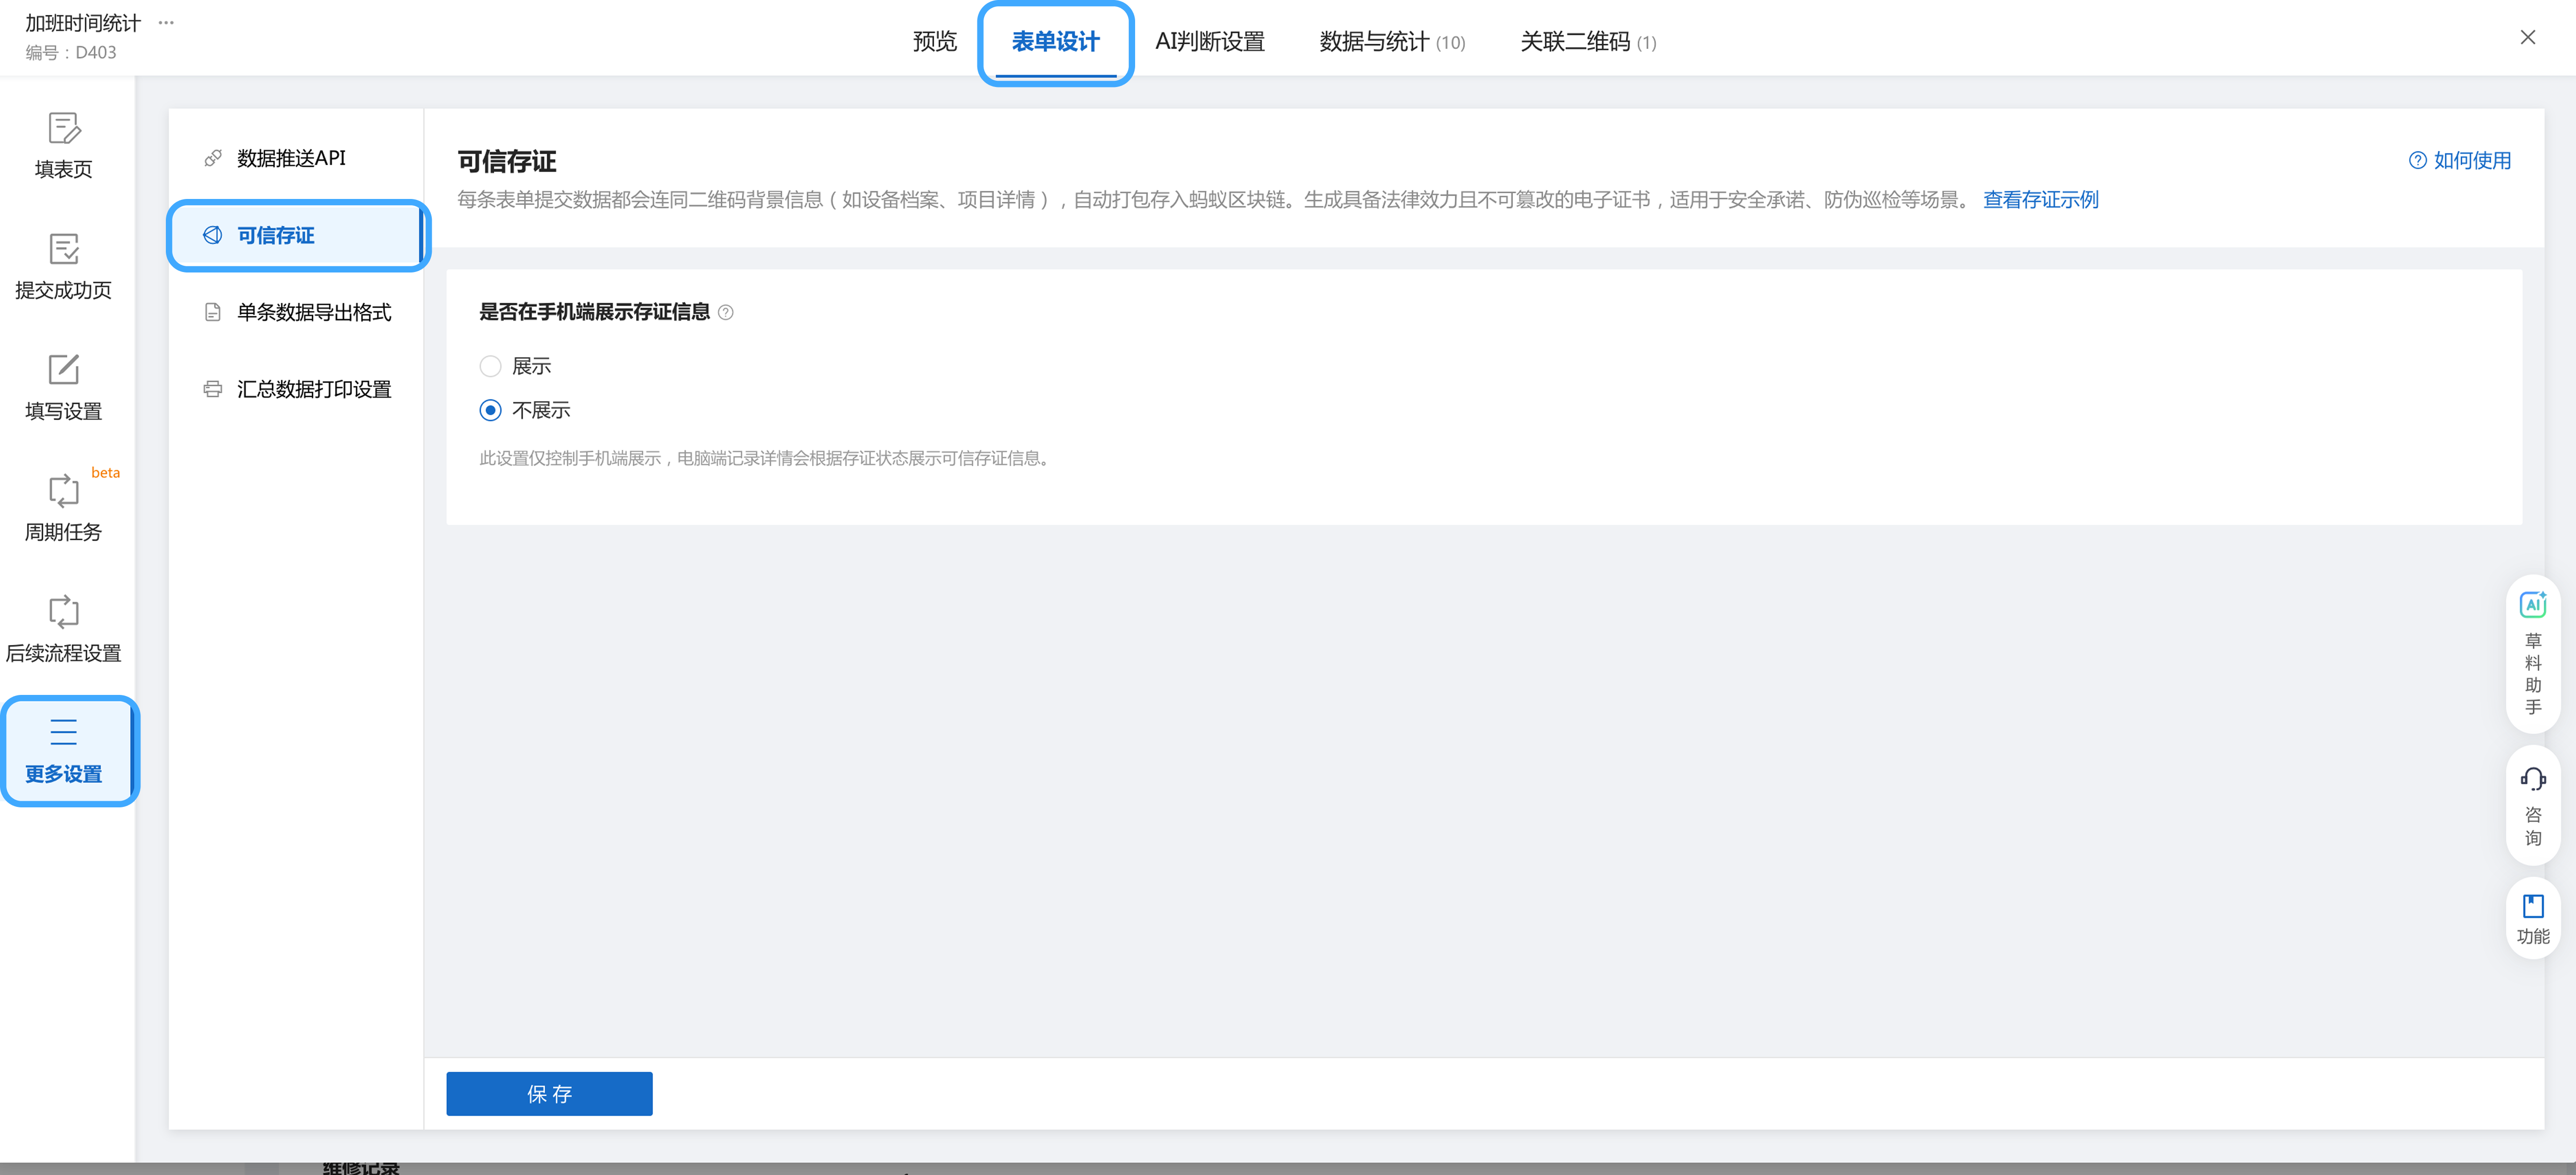Open the 咨询 headset support icon
Image resolution: width=2576 pixels, height=1175 pixels.
coord(2533,779)
